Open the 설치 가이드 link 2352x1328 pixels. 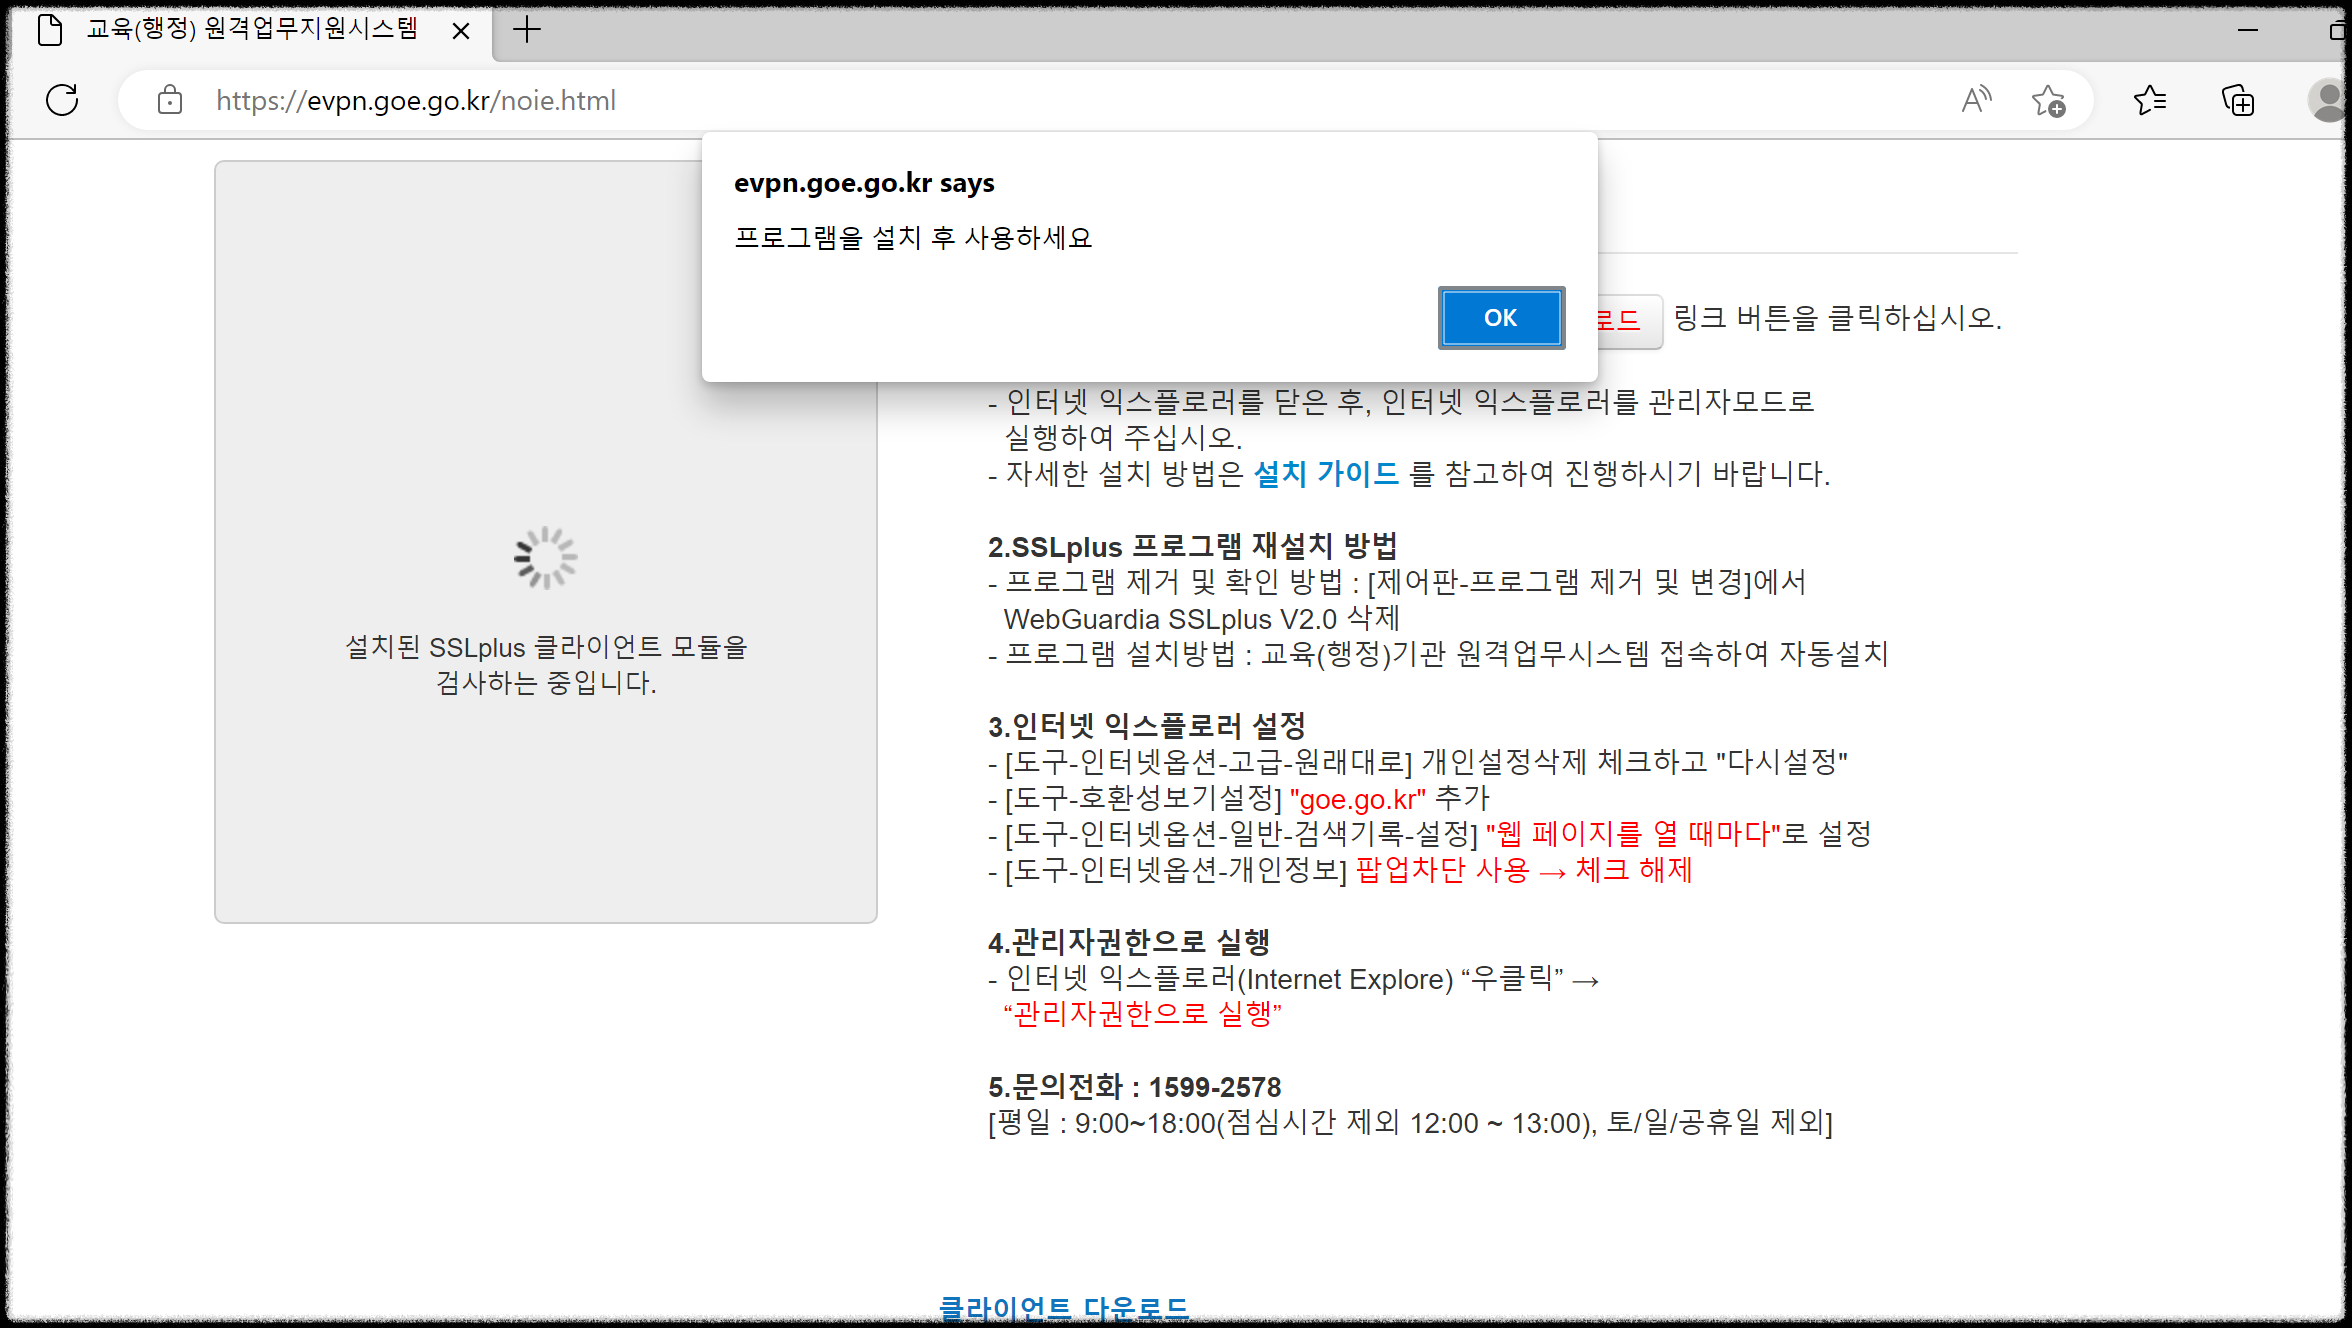click(1326, 473)
